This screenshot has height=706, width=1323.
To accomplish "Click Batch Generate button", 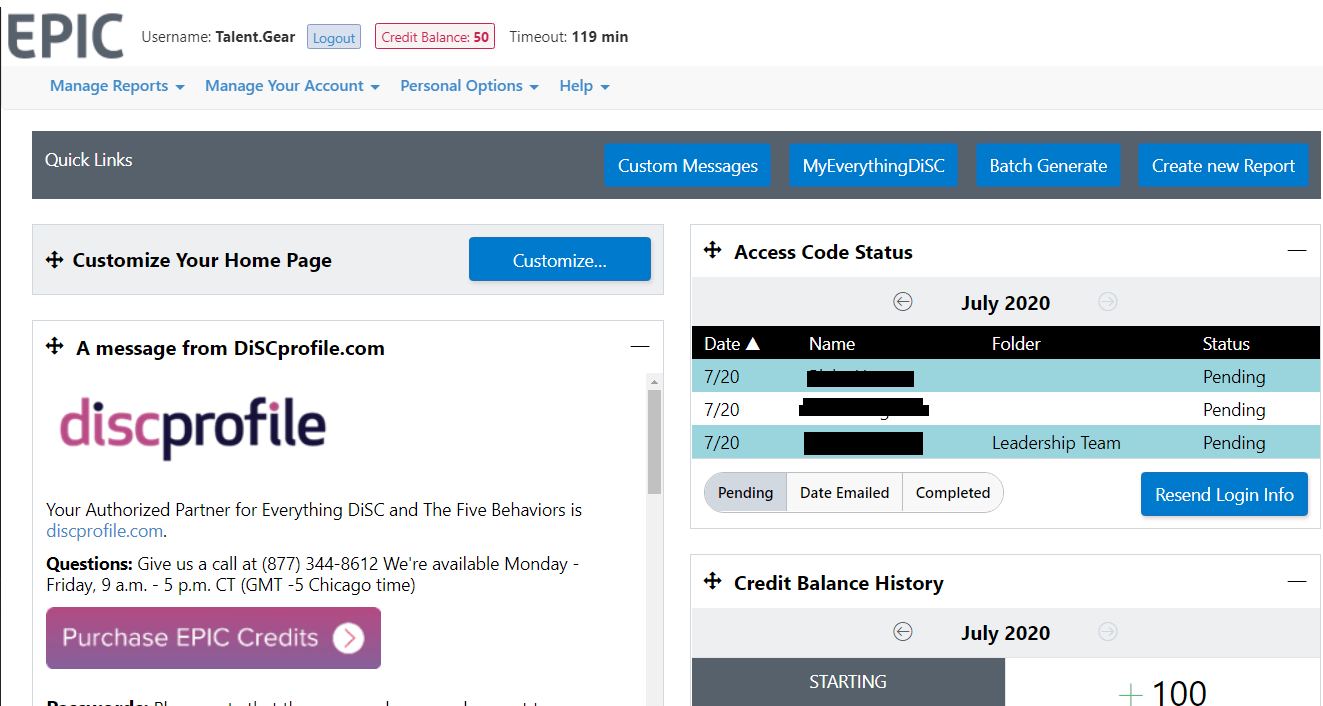I will click(x=1048, y=166).
